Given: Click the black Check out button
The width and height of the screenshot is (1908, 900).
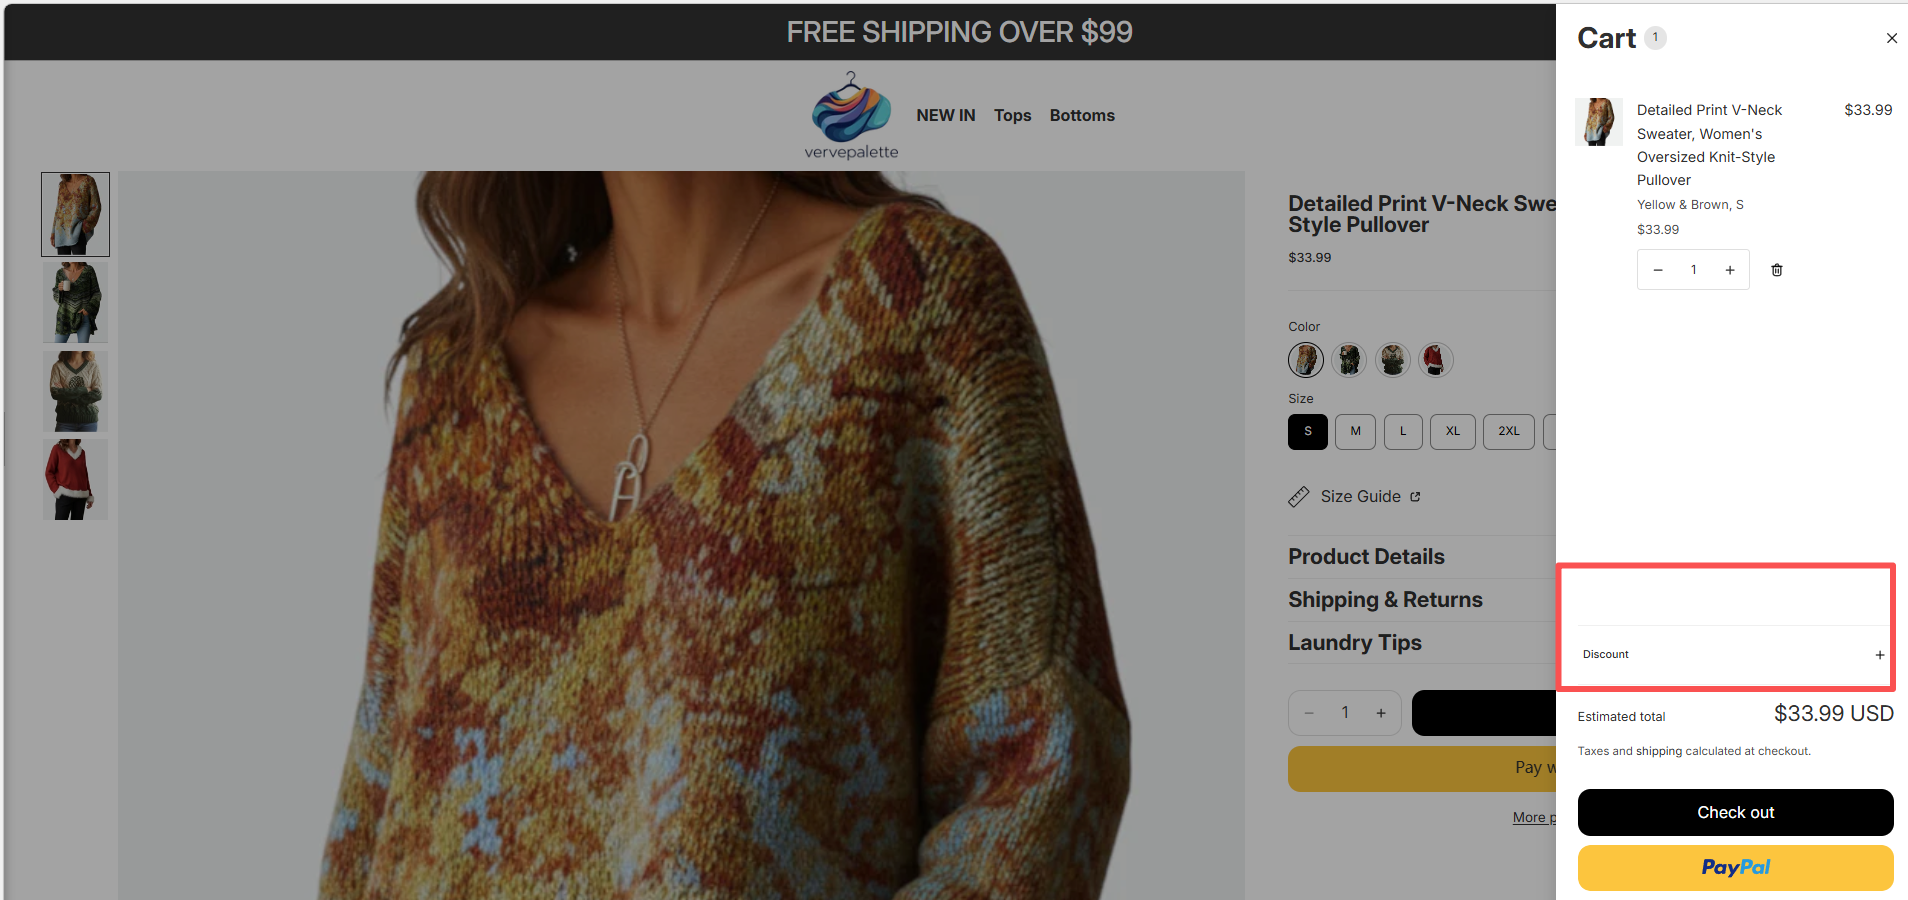Looking at the screenshot, I should click(1735, 812).
